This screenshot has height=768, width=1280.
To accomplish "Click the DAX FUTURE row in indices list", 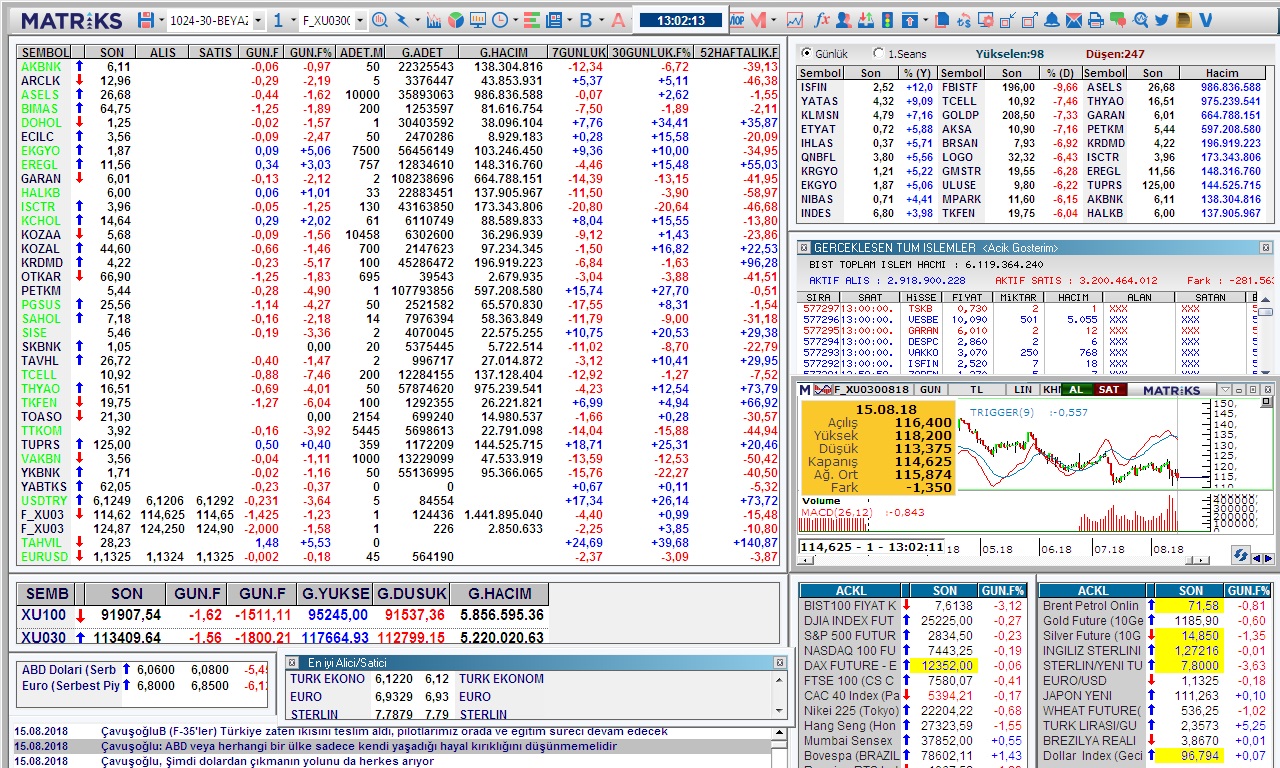I will (x=914, y=665).
